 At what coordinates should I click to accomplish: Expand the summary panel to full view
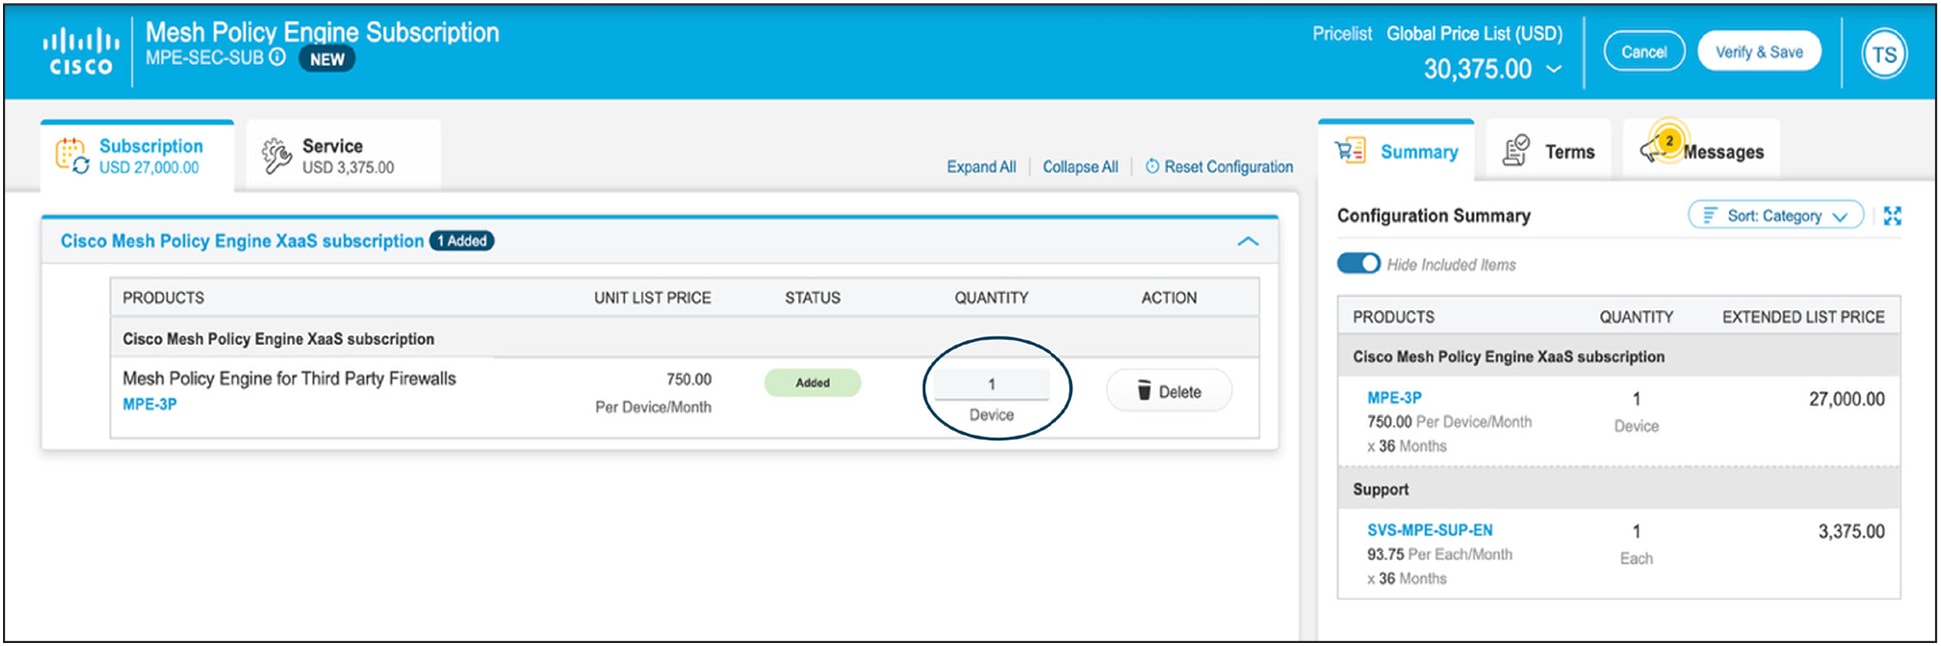pyautogui.click(x=1892, y=216)
